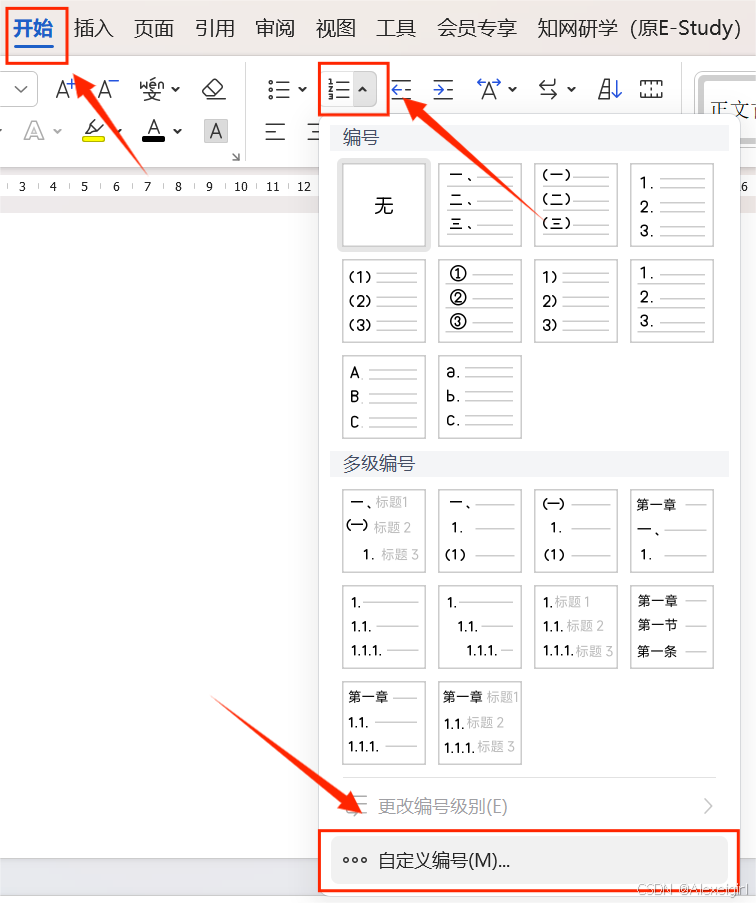The height and width of the screenshot is (903, 756).
Task: Apply black font color A
Action: click(153, 130)
